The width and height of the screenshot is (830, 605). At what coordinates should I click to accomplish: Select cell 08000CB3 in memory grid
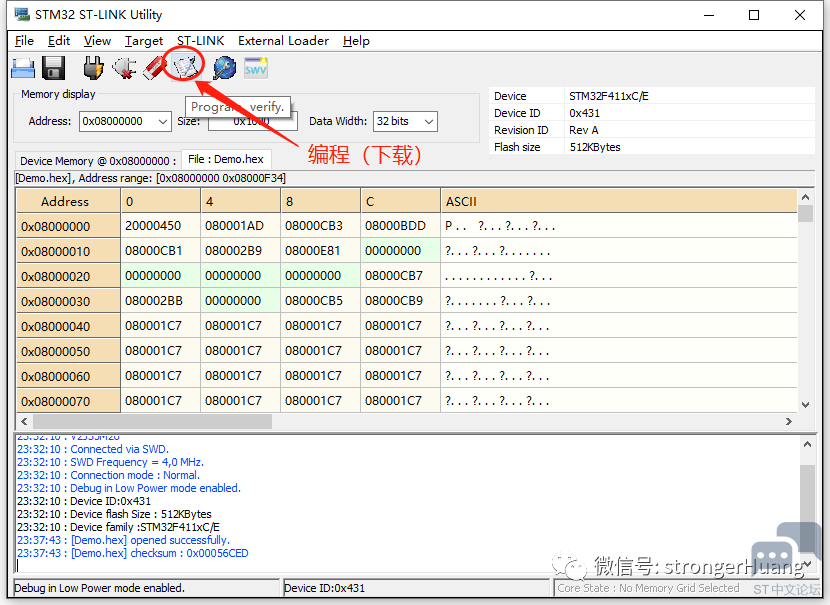click(320, 226)
